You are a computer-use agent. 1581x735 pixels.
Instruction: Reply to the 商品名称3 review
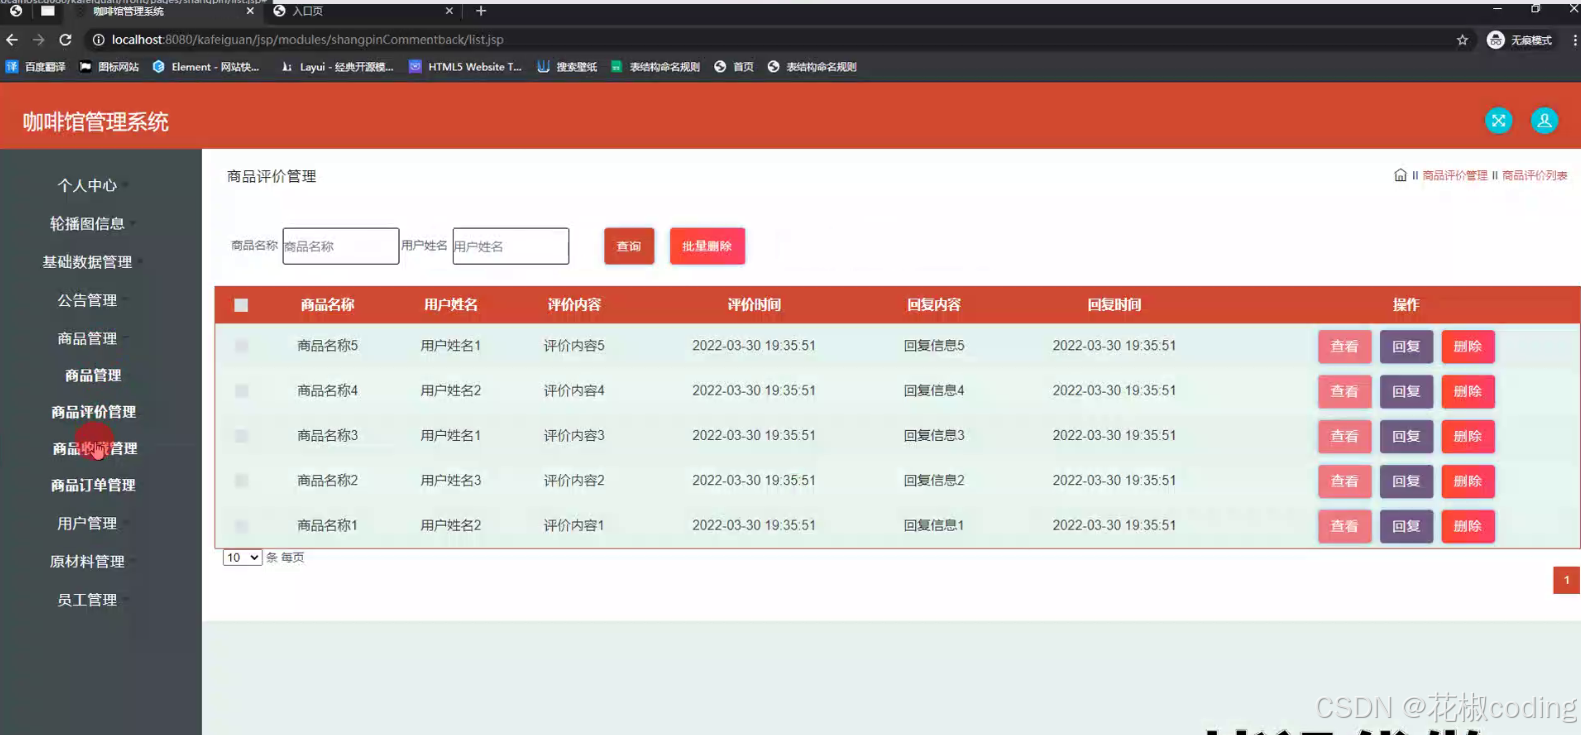pyautogui.click(x=1406, y=437)
